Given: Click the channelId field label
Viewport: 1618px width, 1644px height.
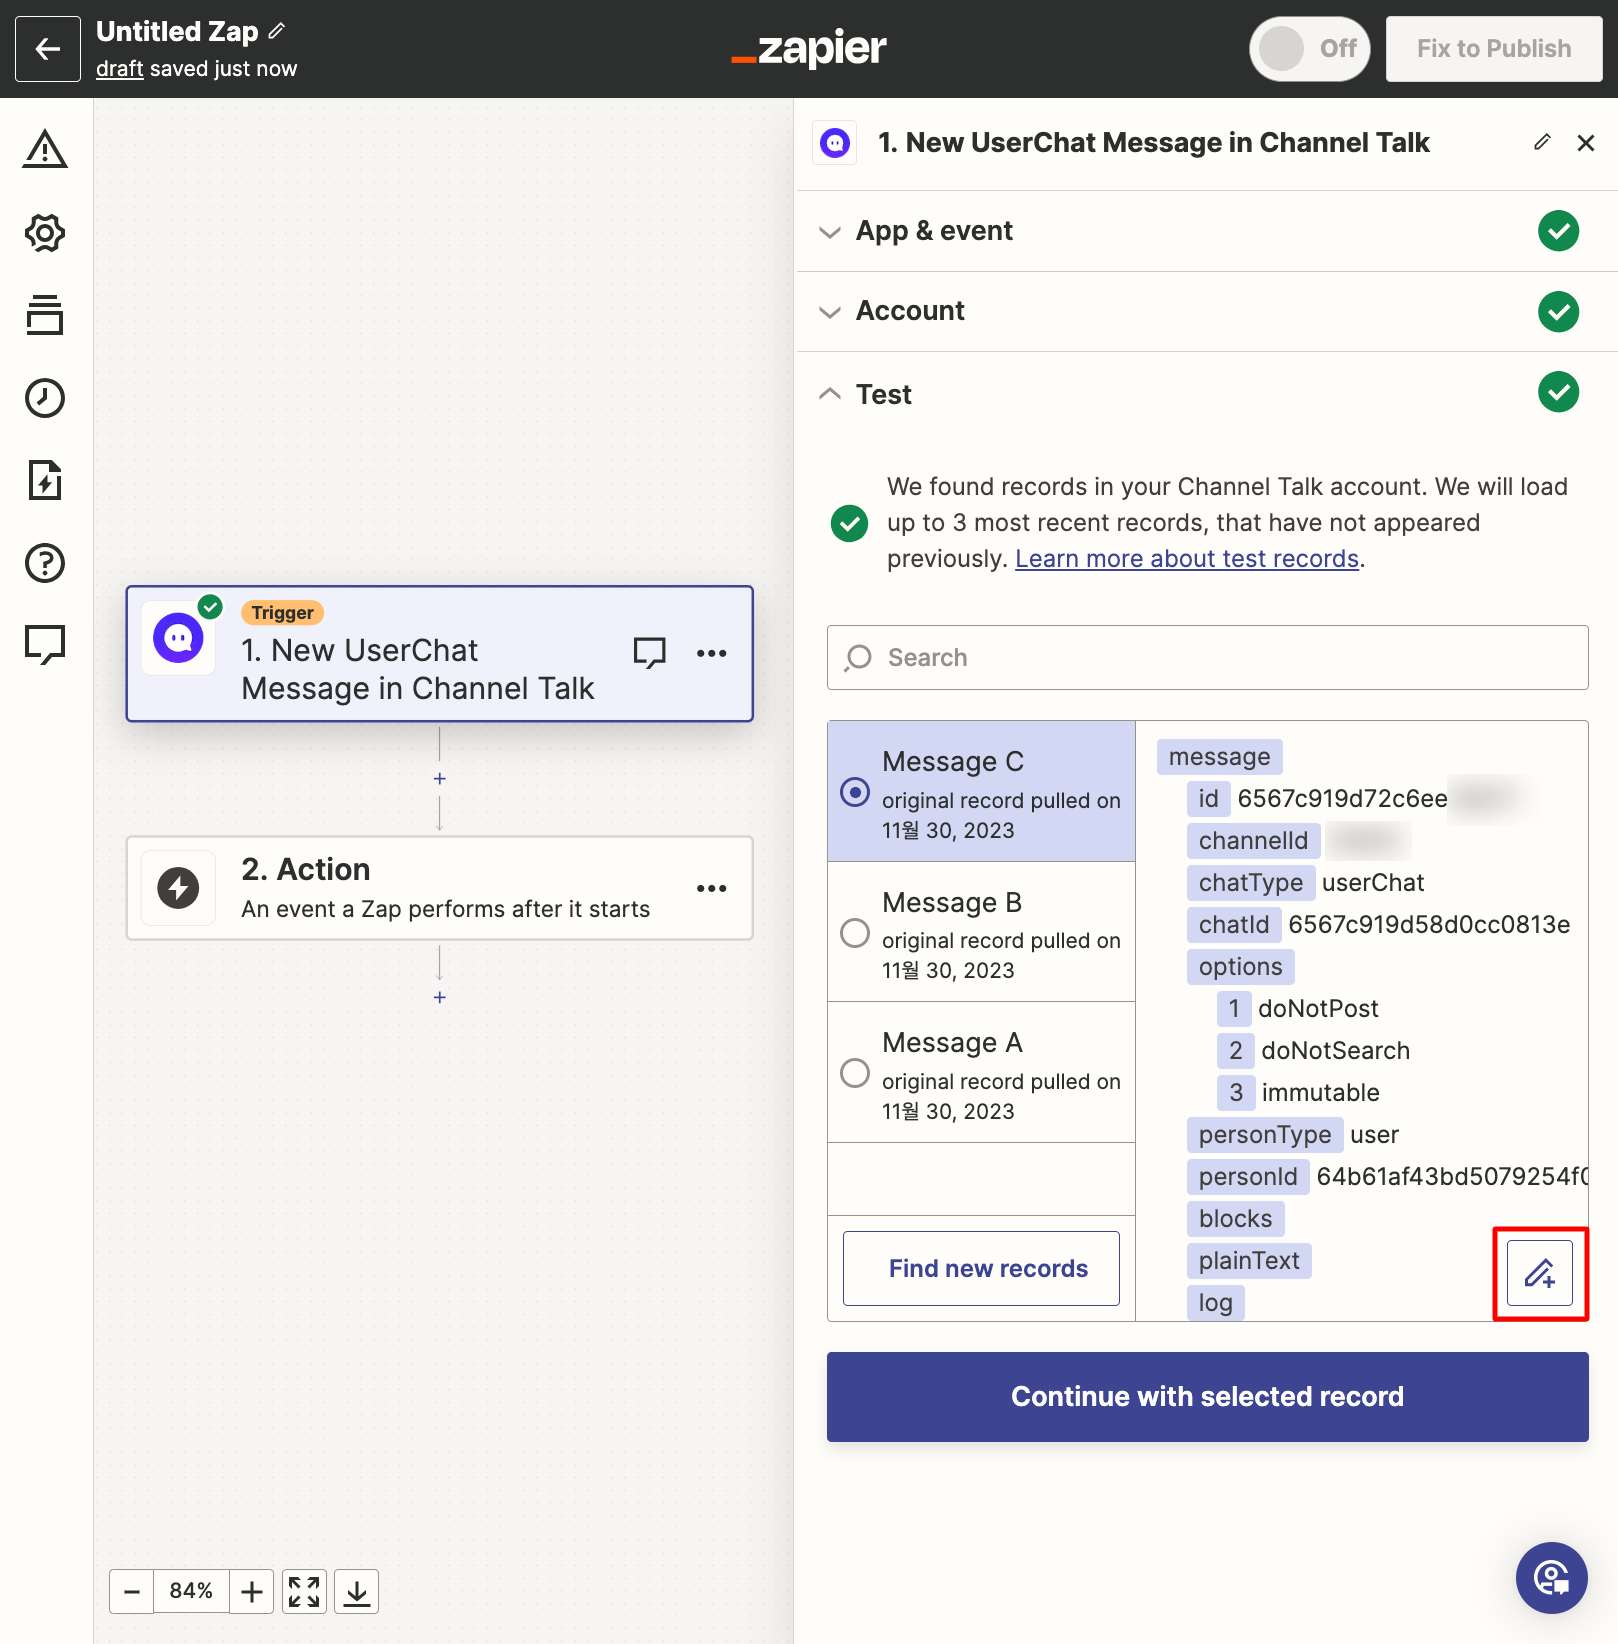Looking at the screenshot, I should [x=1253, y=841].
